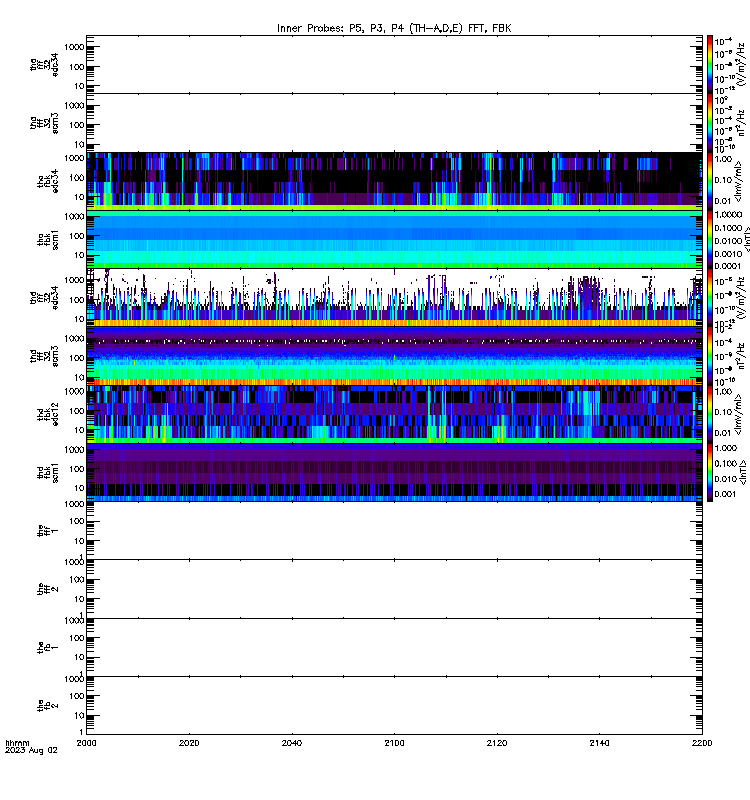Click the color bar beside tha fff scm3 panel
750x800 pixels.
(x=710, y=123)
